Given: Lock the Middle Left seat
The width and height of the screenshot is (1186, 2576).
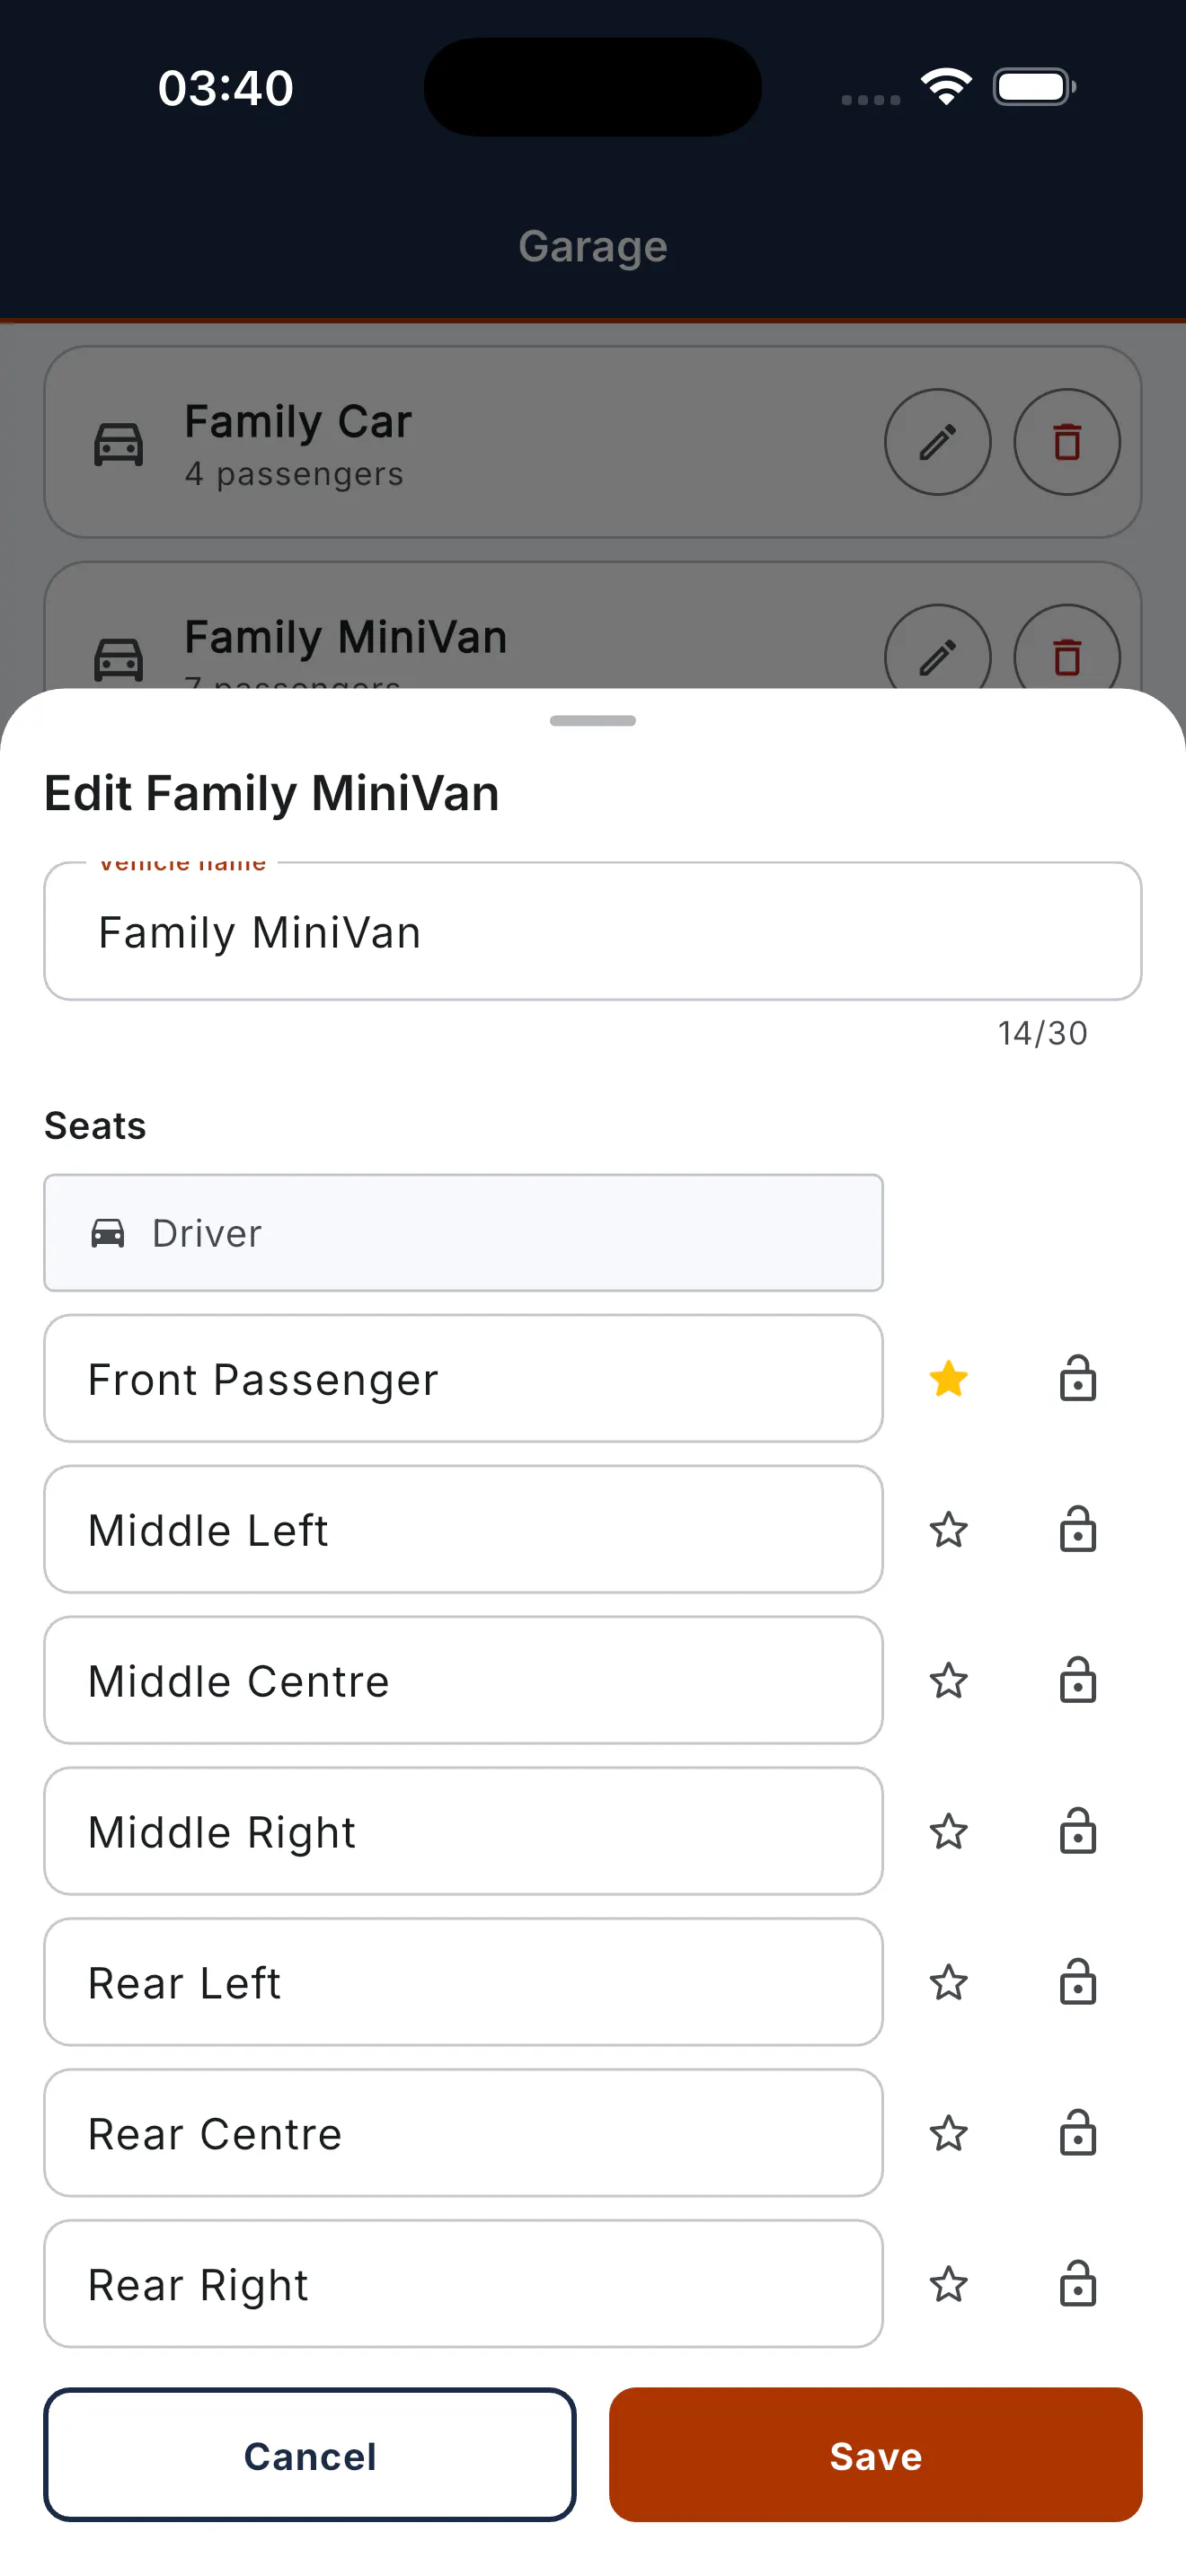Looking at the screenshot, I should 1077,1530.
